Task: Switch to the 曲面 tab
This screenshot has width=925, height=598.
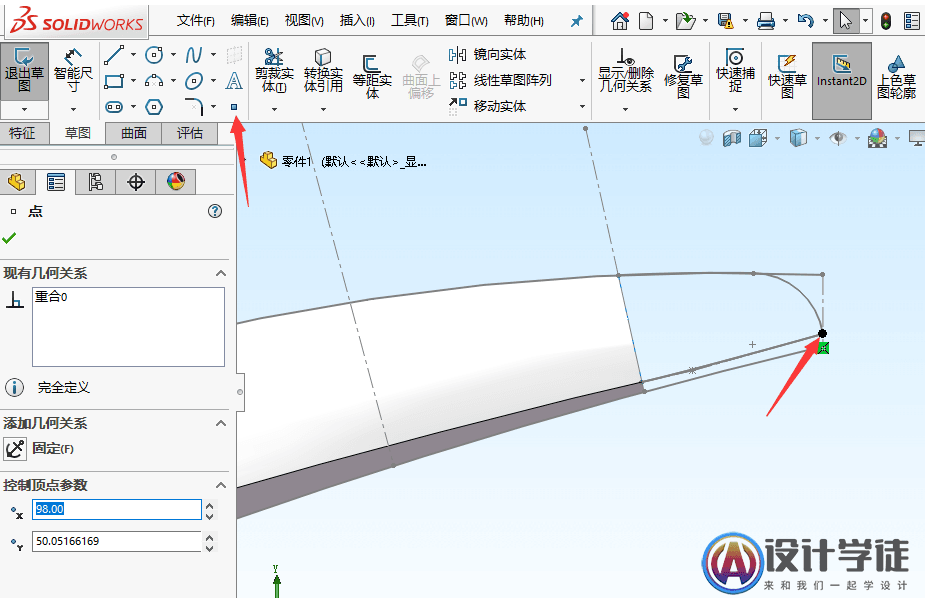Action: click(x=134, y=133)
